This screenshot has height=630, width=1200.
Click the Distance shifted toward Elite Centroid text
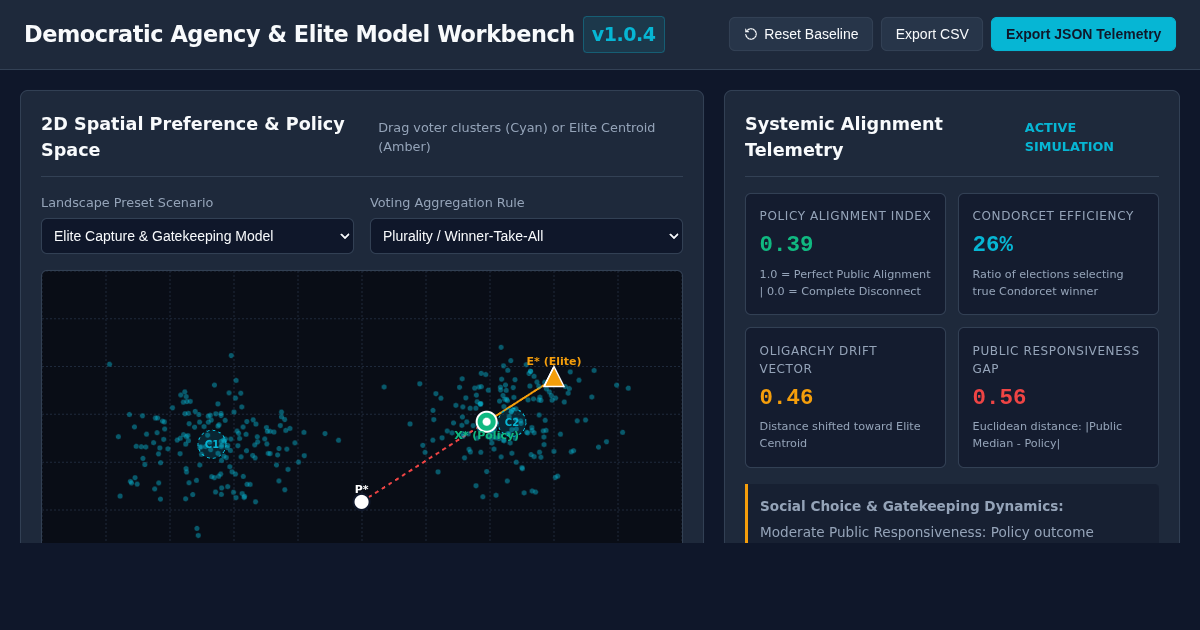click(x=840, y=435)
